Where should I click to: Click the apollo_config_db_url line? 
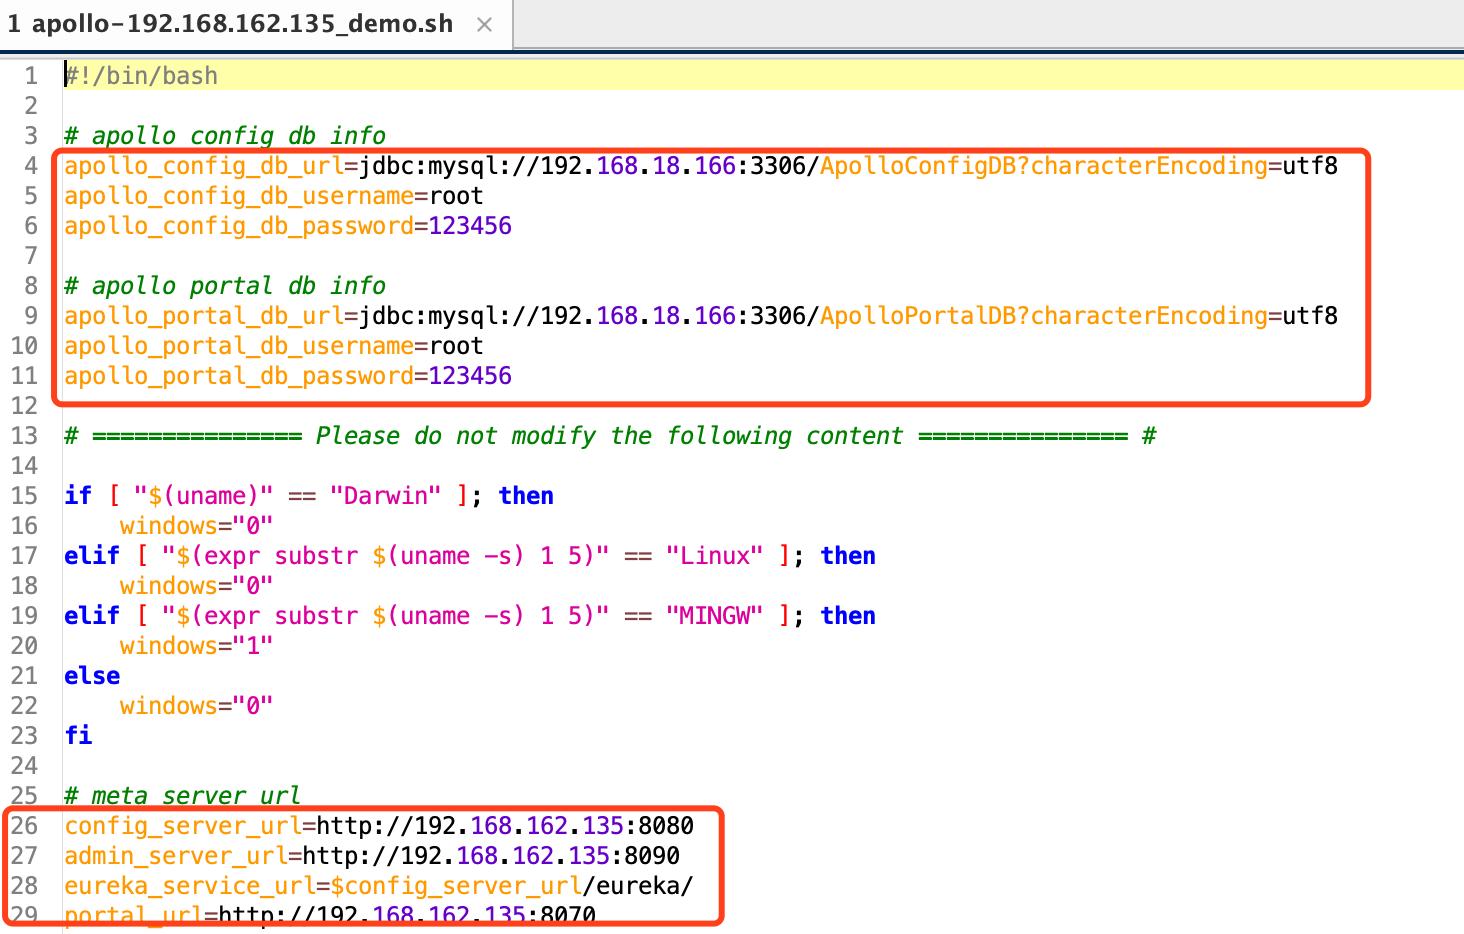pyautogui.click(x=701, y=166)
